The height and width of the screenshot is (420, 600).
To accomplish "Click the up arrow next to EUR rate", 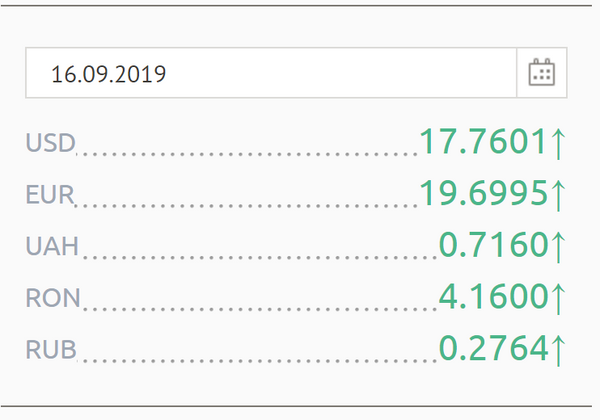I will [558, 195].
